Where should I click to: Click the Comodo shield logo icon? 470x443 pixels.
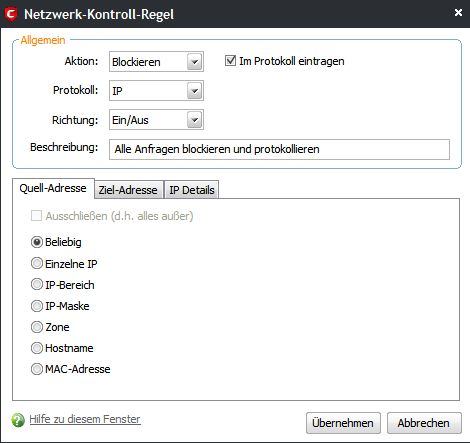pos(11,15)
